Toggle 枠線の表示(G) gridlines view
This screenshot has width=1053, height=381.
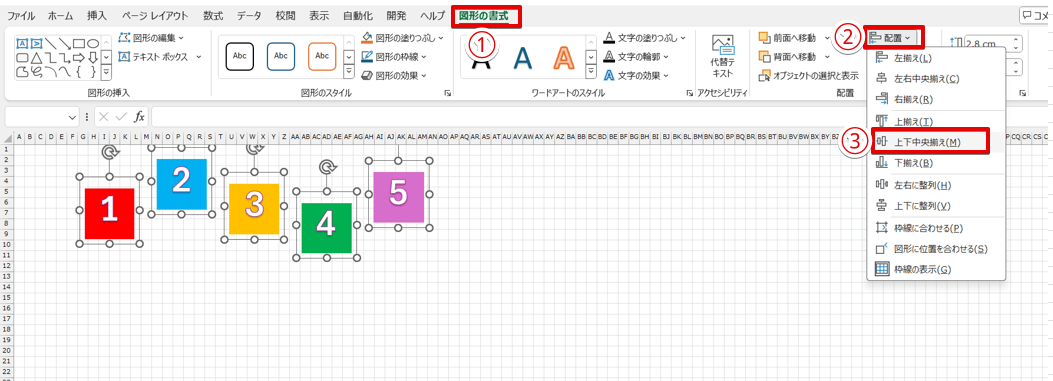coord(936,269)
